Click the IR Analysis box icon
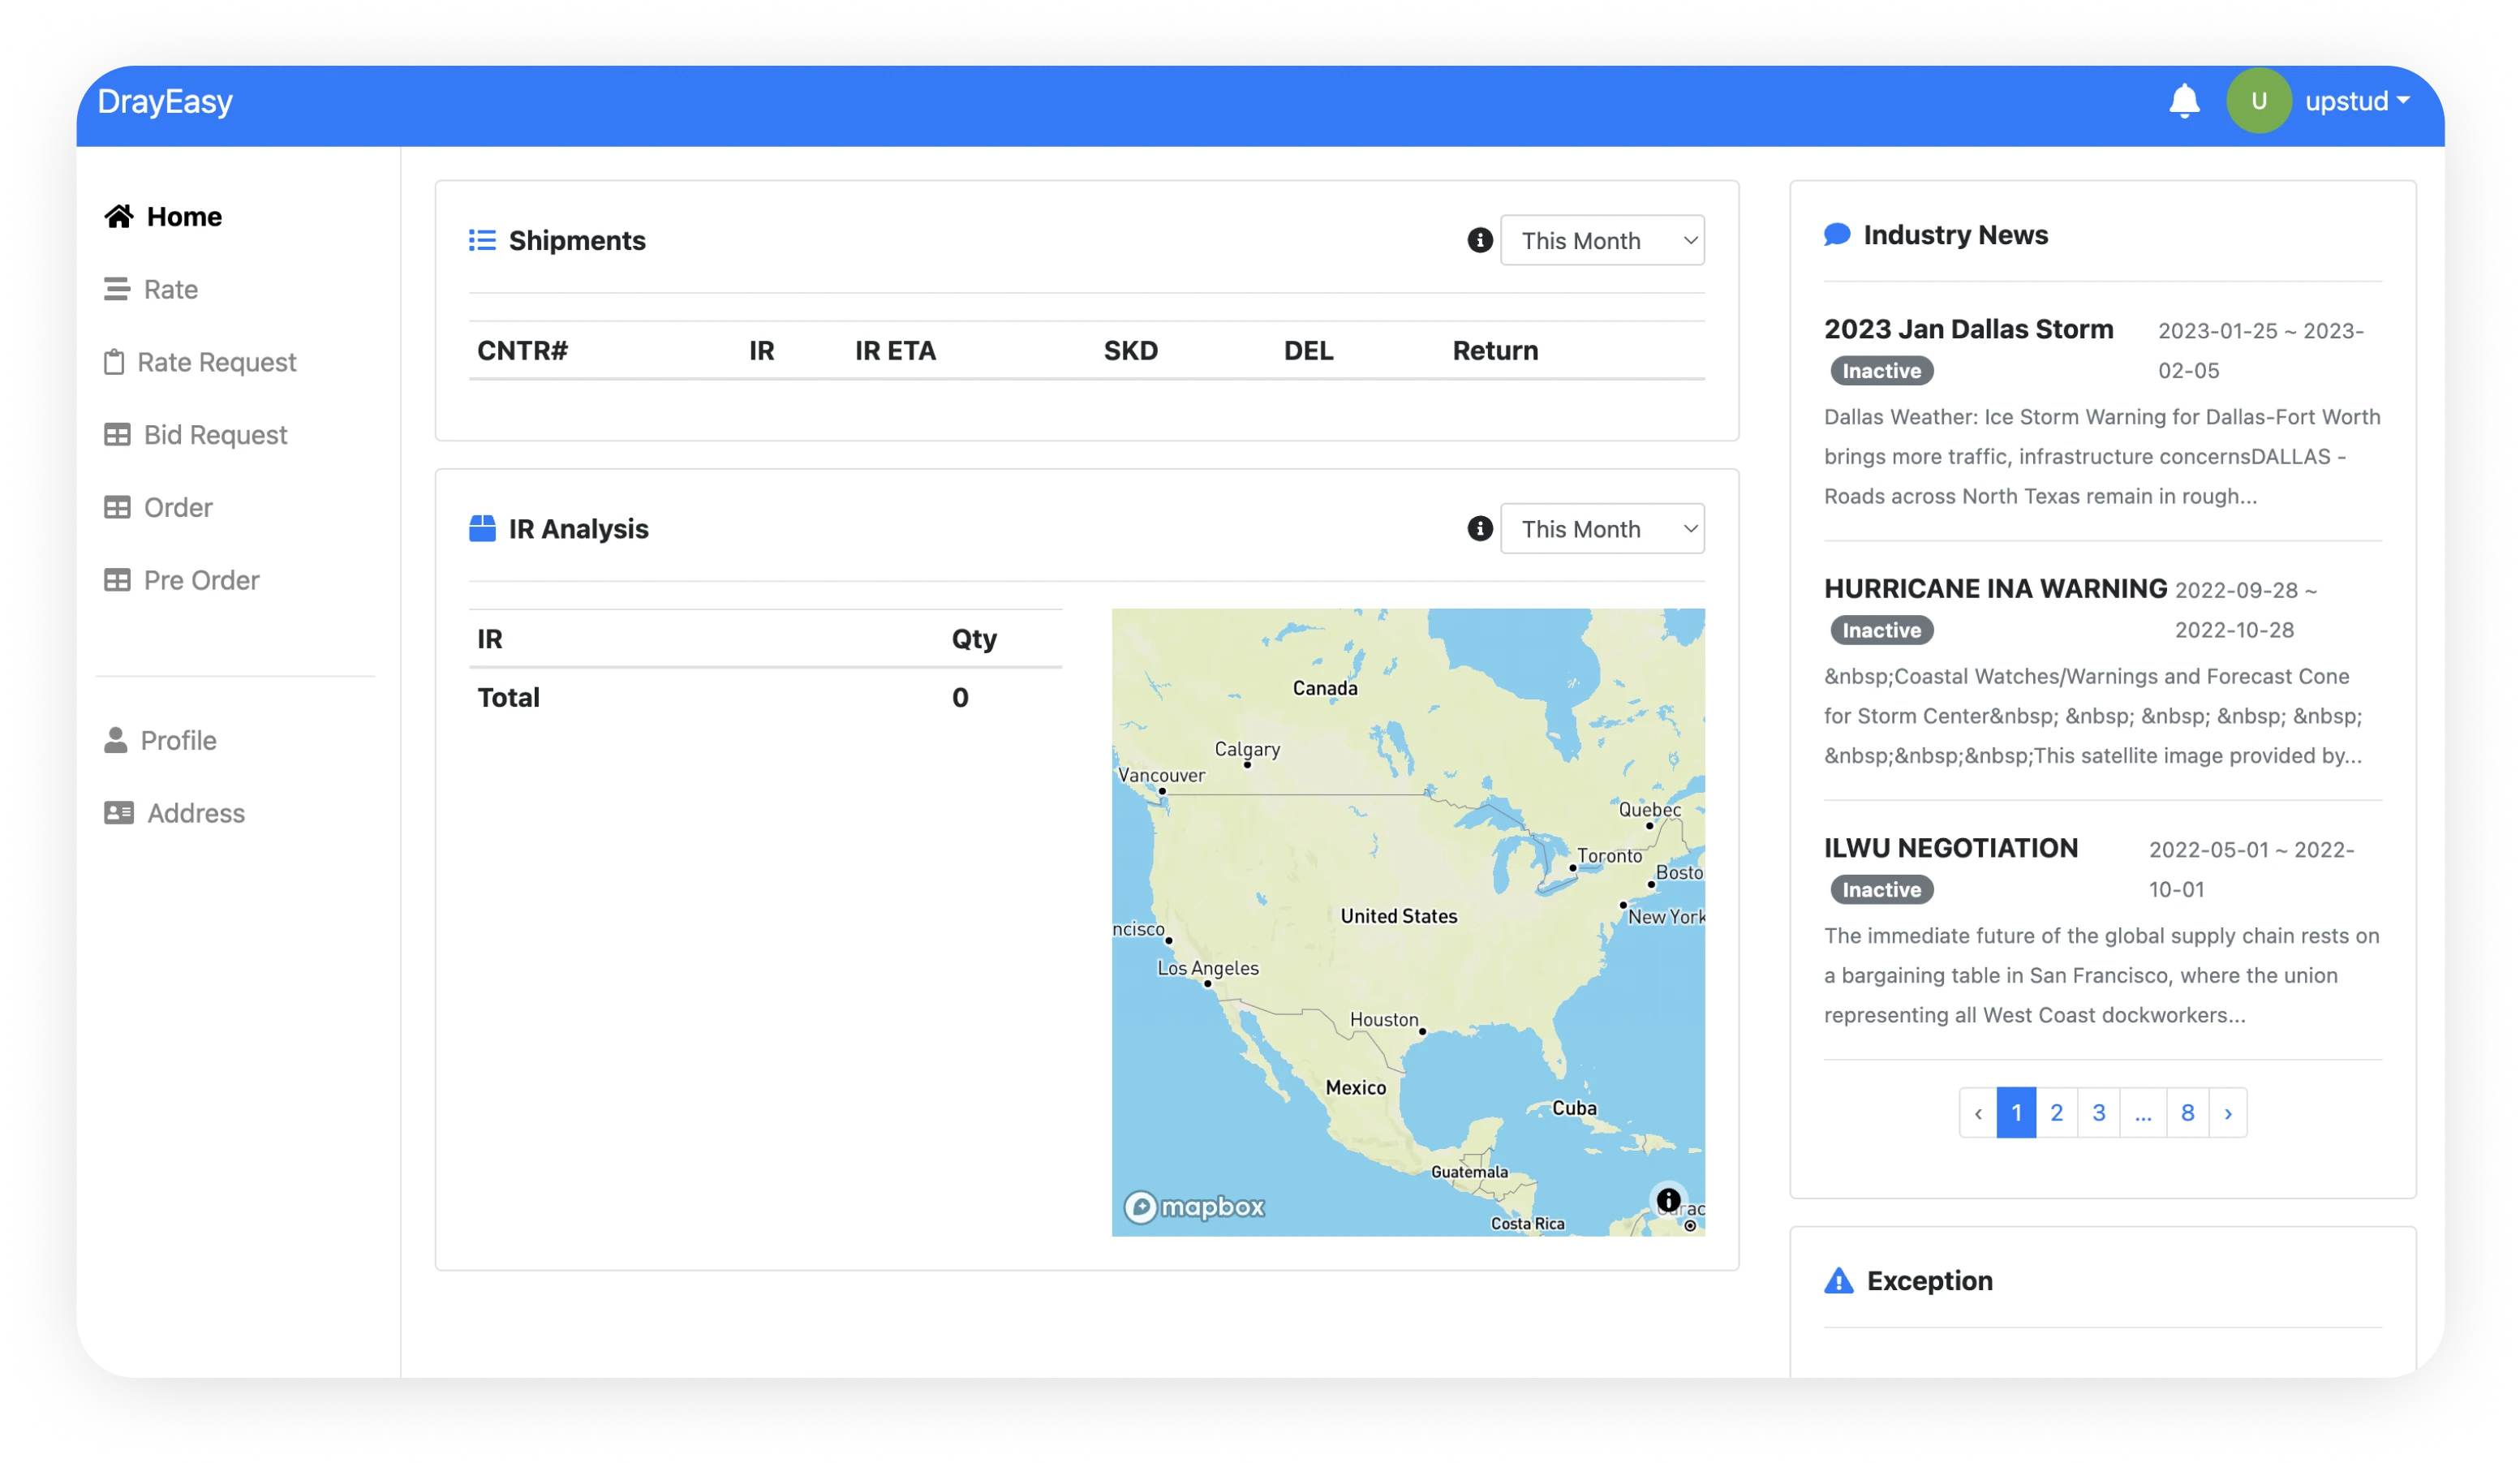 click(x=482, y=528)
